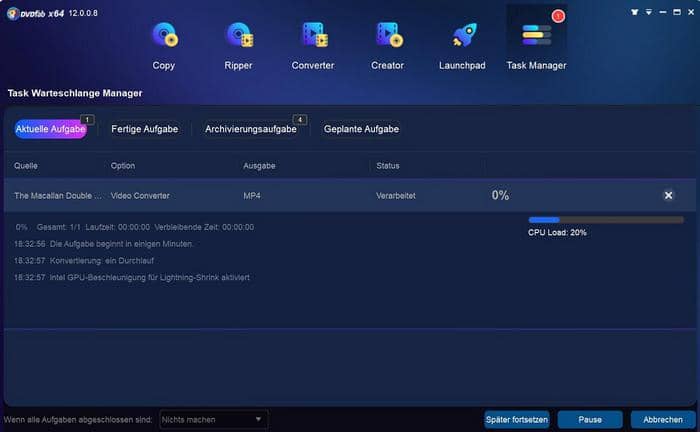Click the red notification badge on Task Manager

(x=558, y=16)
